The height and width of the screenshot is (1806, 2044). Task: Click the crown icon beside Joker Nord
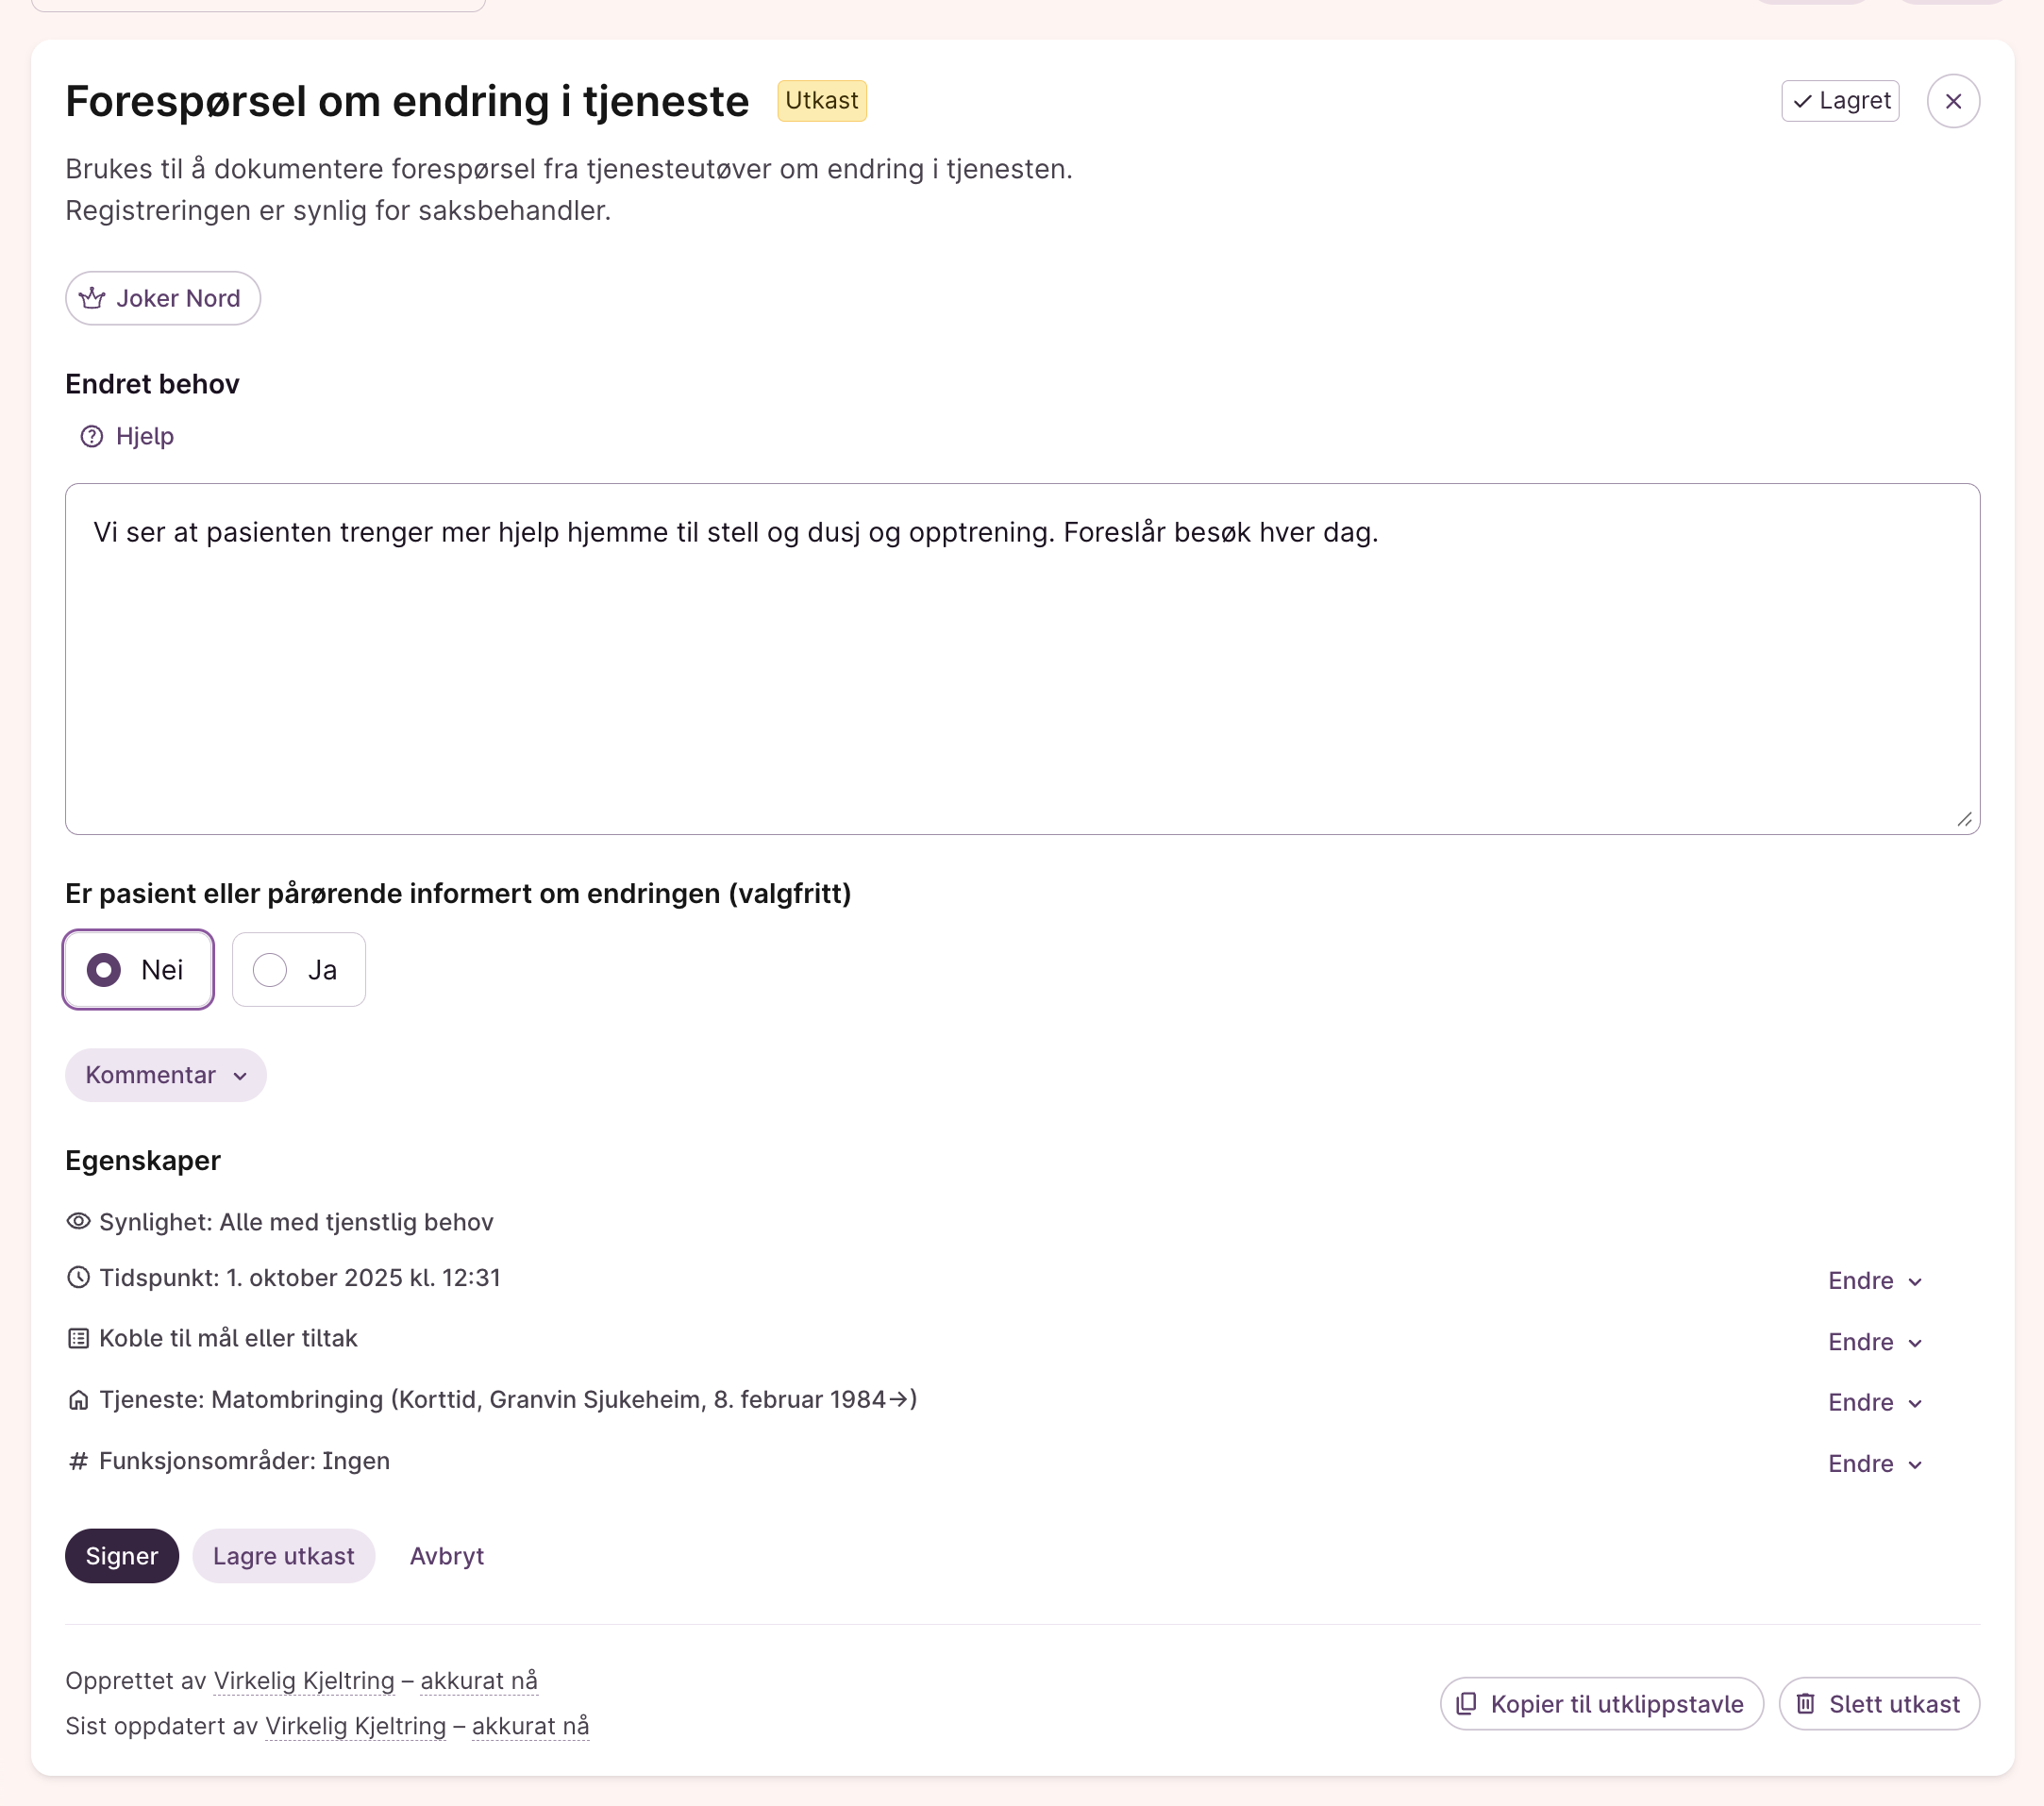(x=92, y=298)
